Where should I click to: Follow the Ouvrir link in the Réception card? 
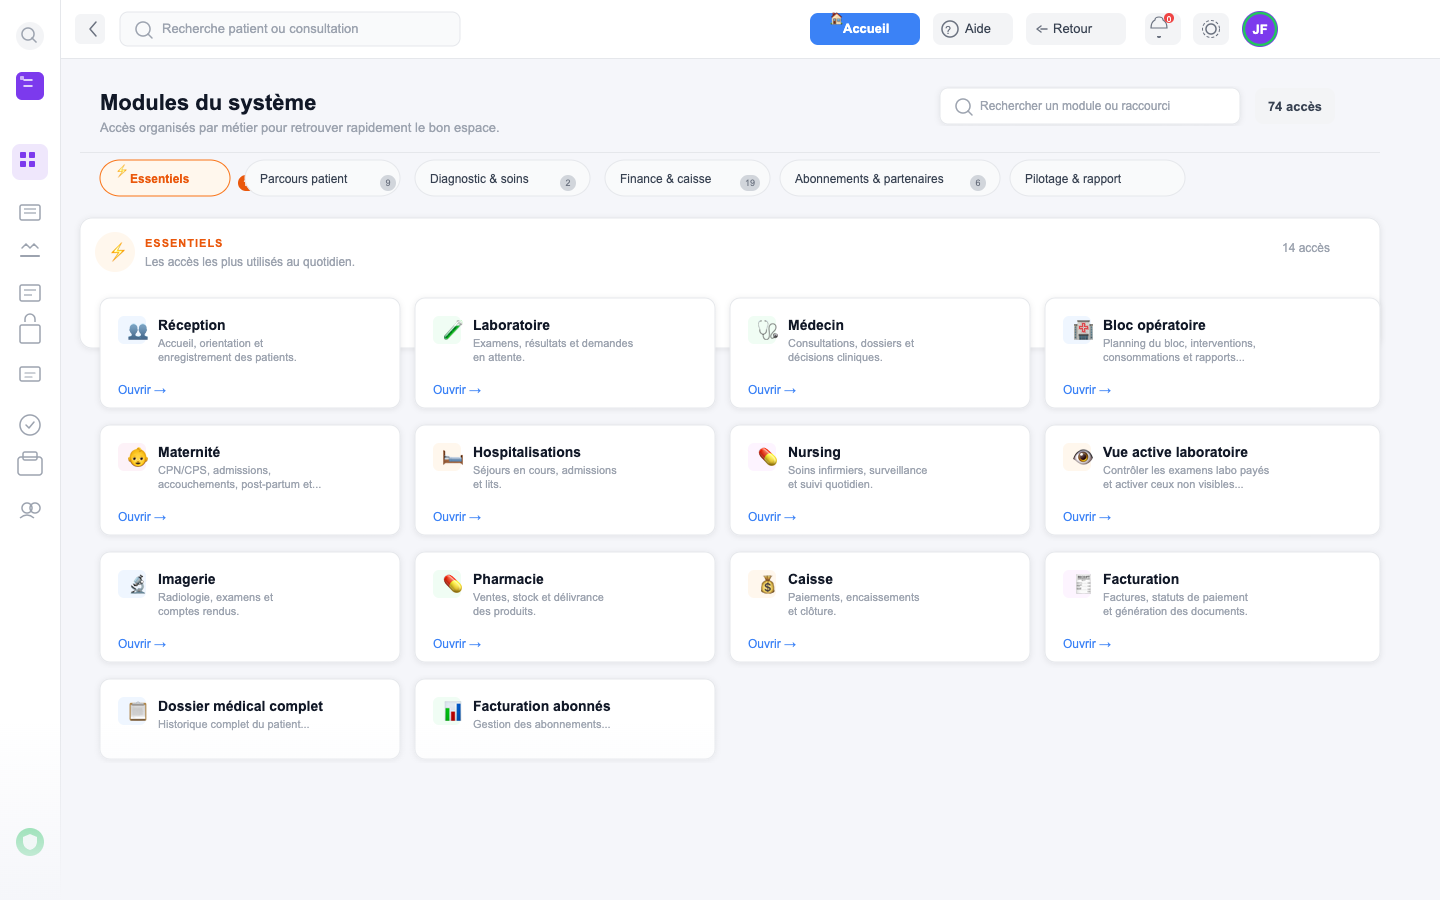[142, 390]
